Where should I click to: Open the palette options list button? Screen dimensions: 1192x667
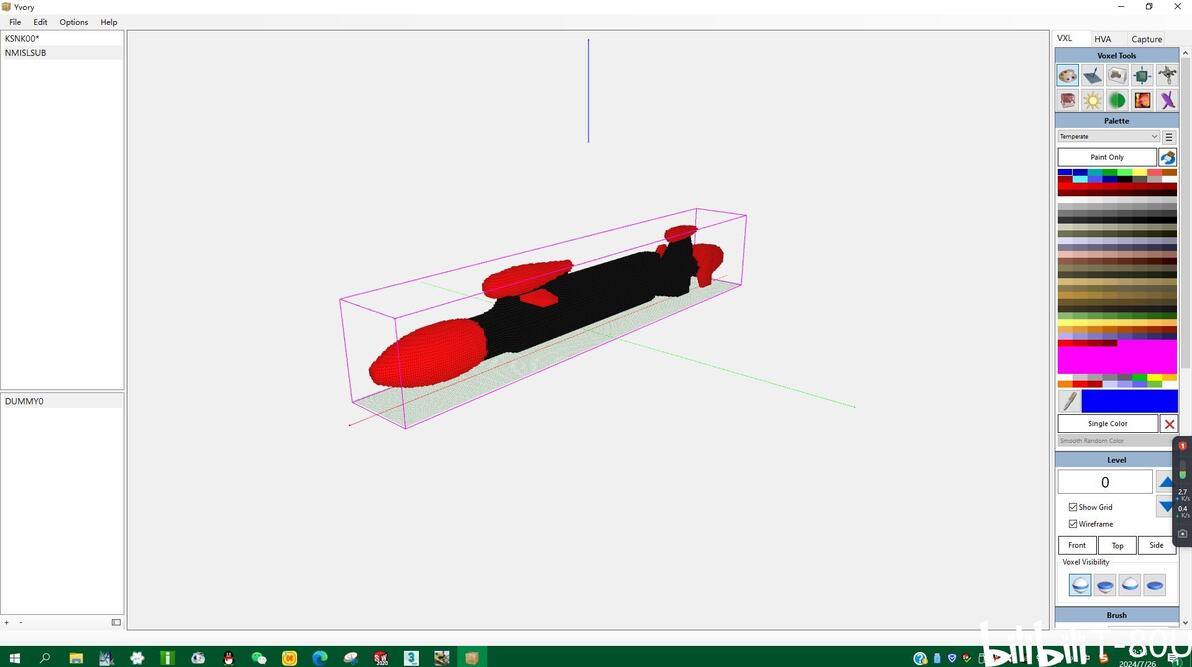pyautogui.click(x=1169, y=137)
